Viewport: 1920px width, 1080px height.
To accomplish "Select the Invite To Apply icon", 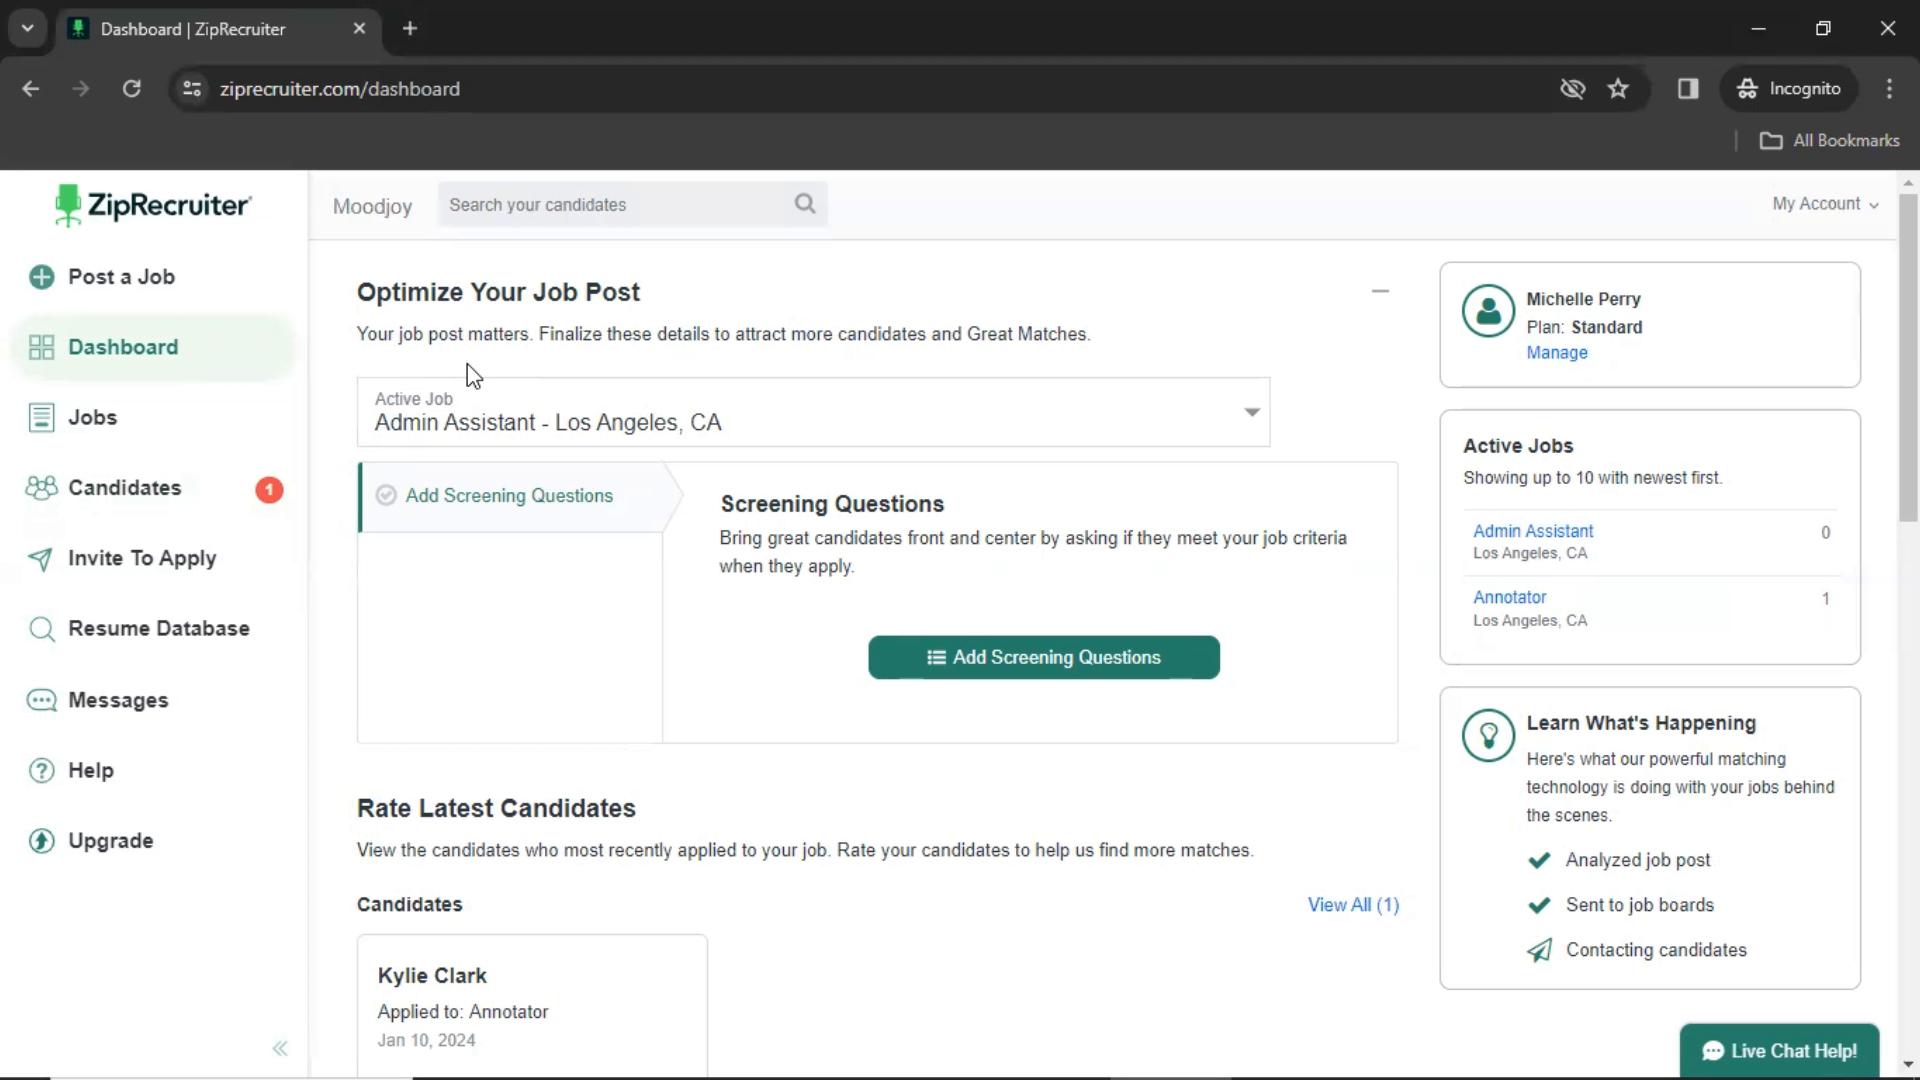I will (x=41, y=556).
